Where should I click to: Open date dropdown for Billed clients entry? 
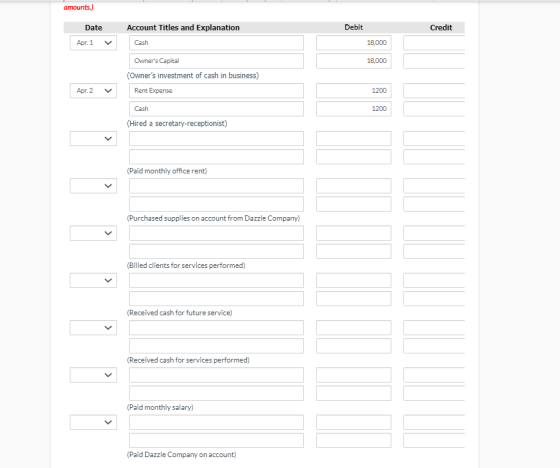click(93, 233)
